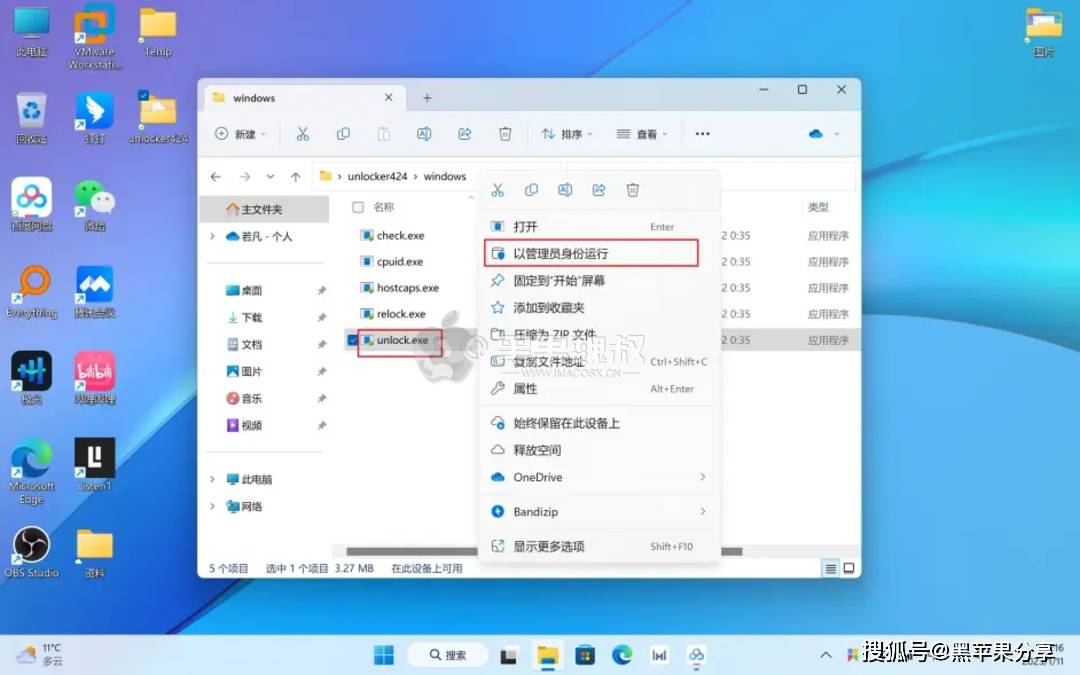
Task: Open 主文件夹 in the sidebar
Action: [x=264, y=209]
